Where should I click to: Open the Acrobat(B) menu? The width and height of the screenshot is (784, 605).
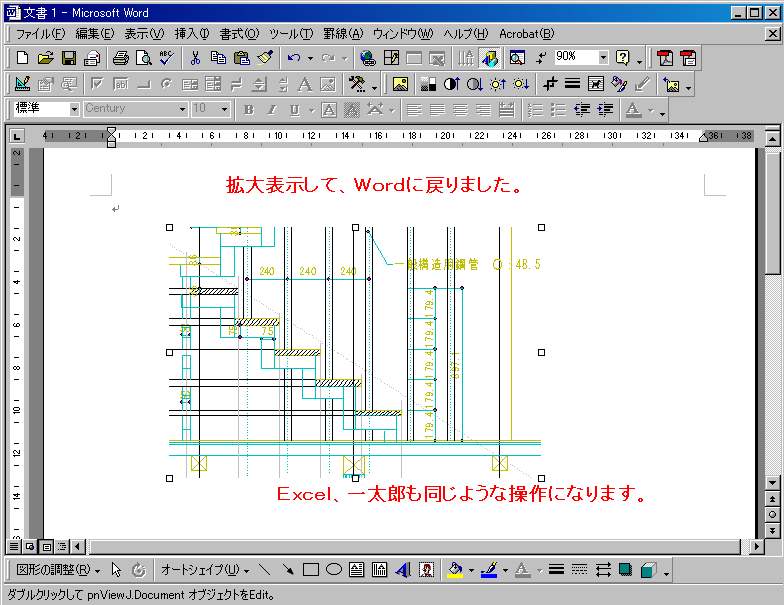[x=526, y=34]
